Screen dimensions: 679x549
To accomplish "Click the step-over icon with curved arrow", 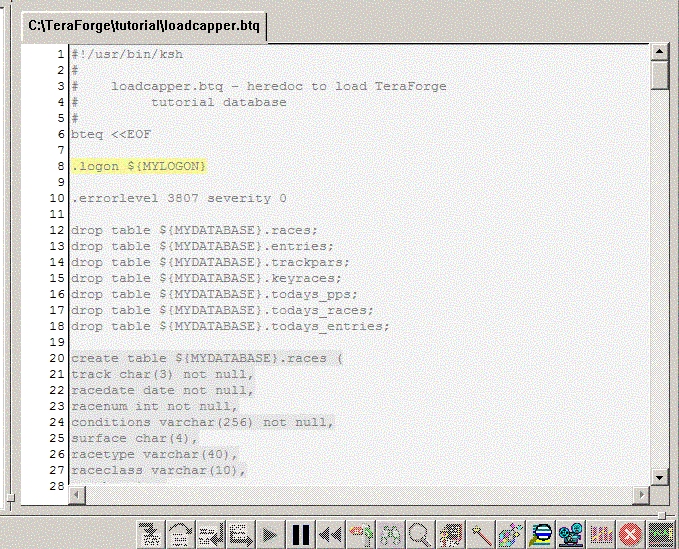I will coord(180,535).
